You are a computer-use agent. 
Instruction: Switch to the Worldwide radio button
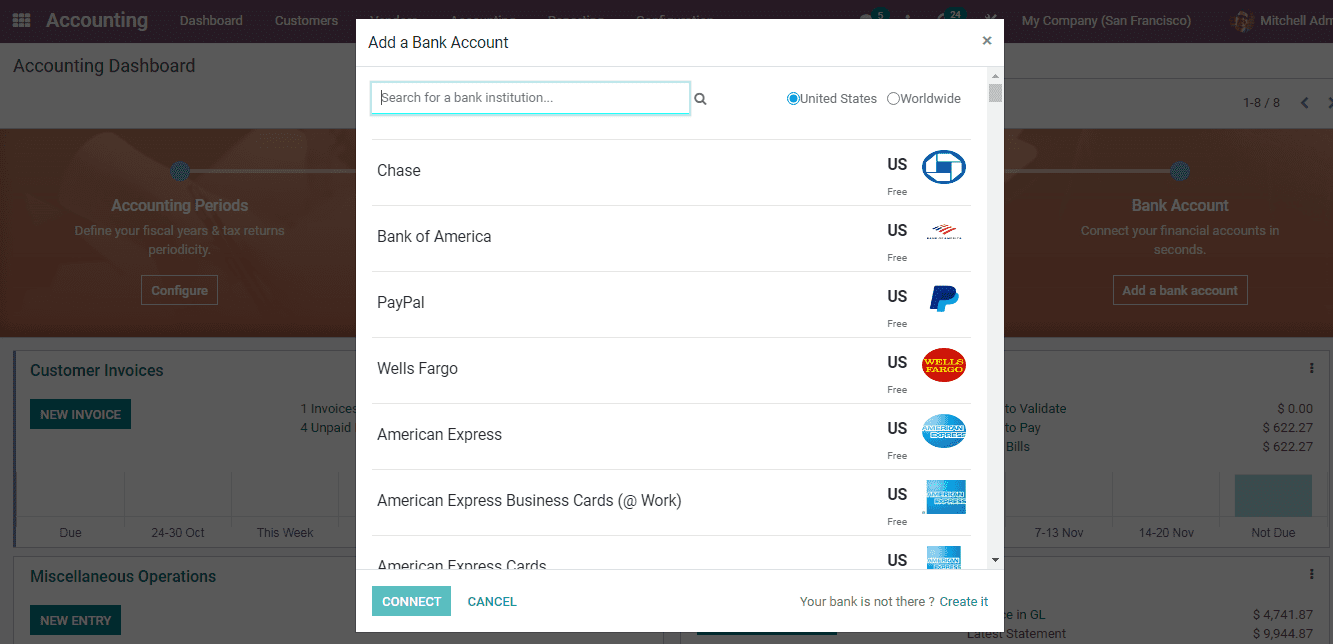[892, 98]
